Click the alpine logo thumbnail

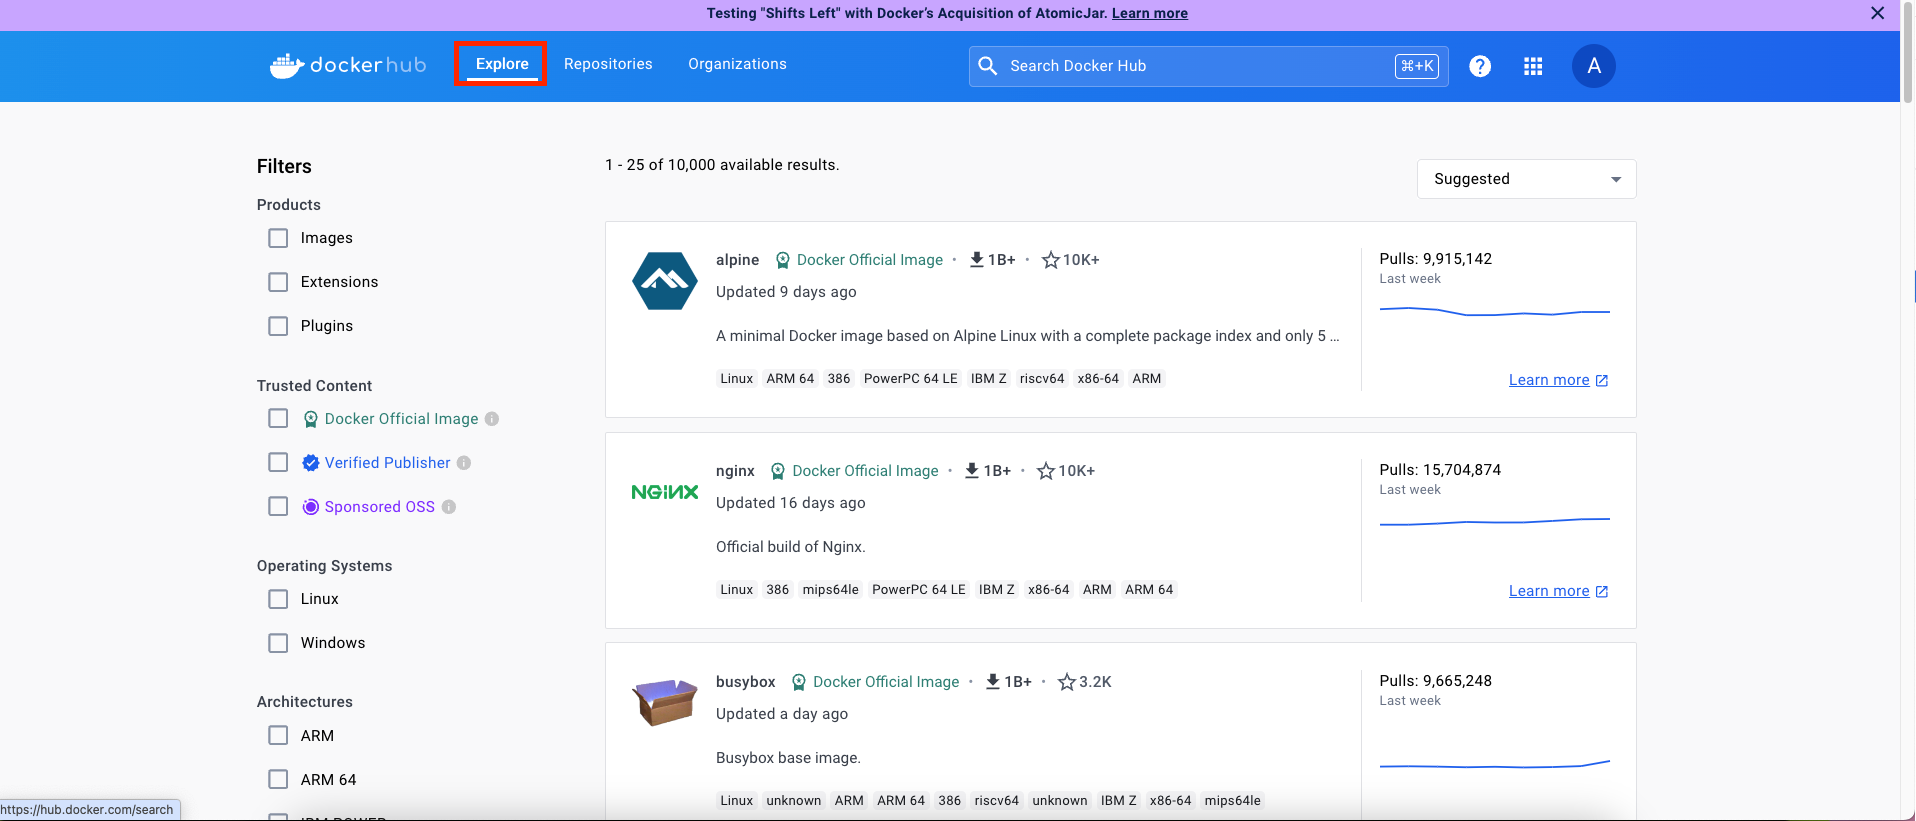pyautogui.click(x=665, y=281)
